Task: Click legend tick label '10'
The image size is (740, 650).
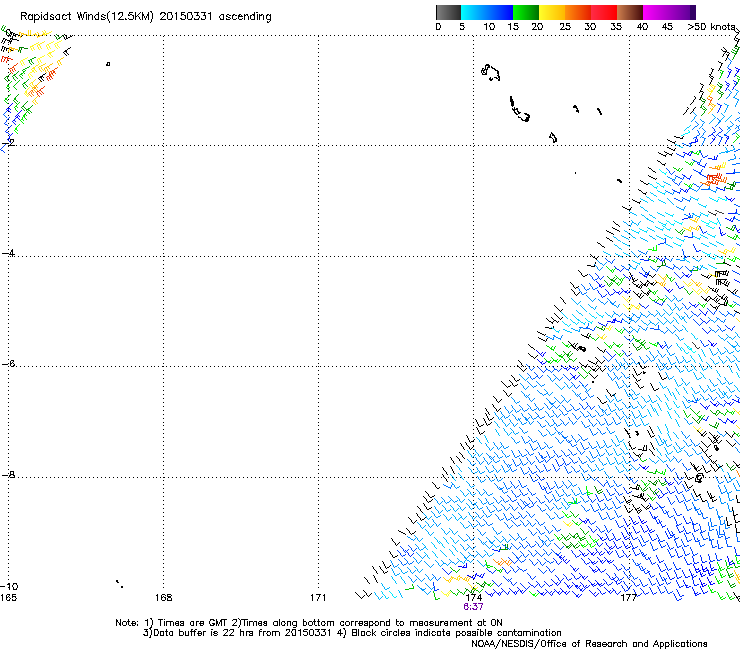Action: pos(489,27)
